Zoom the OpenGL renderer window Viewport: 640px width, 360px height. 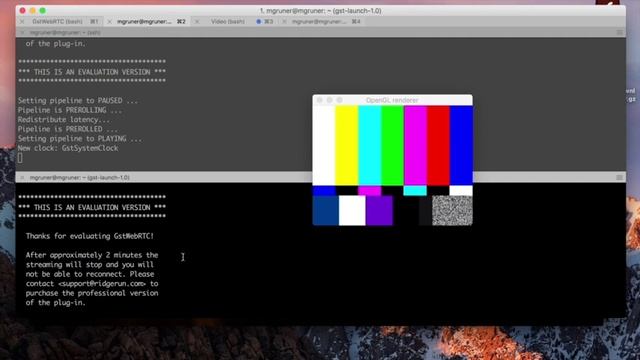pyautogui.click(x=339, y=100)
